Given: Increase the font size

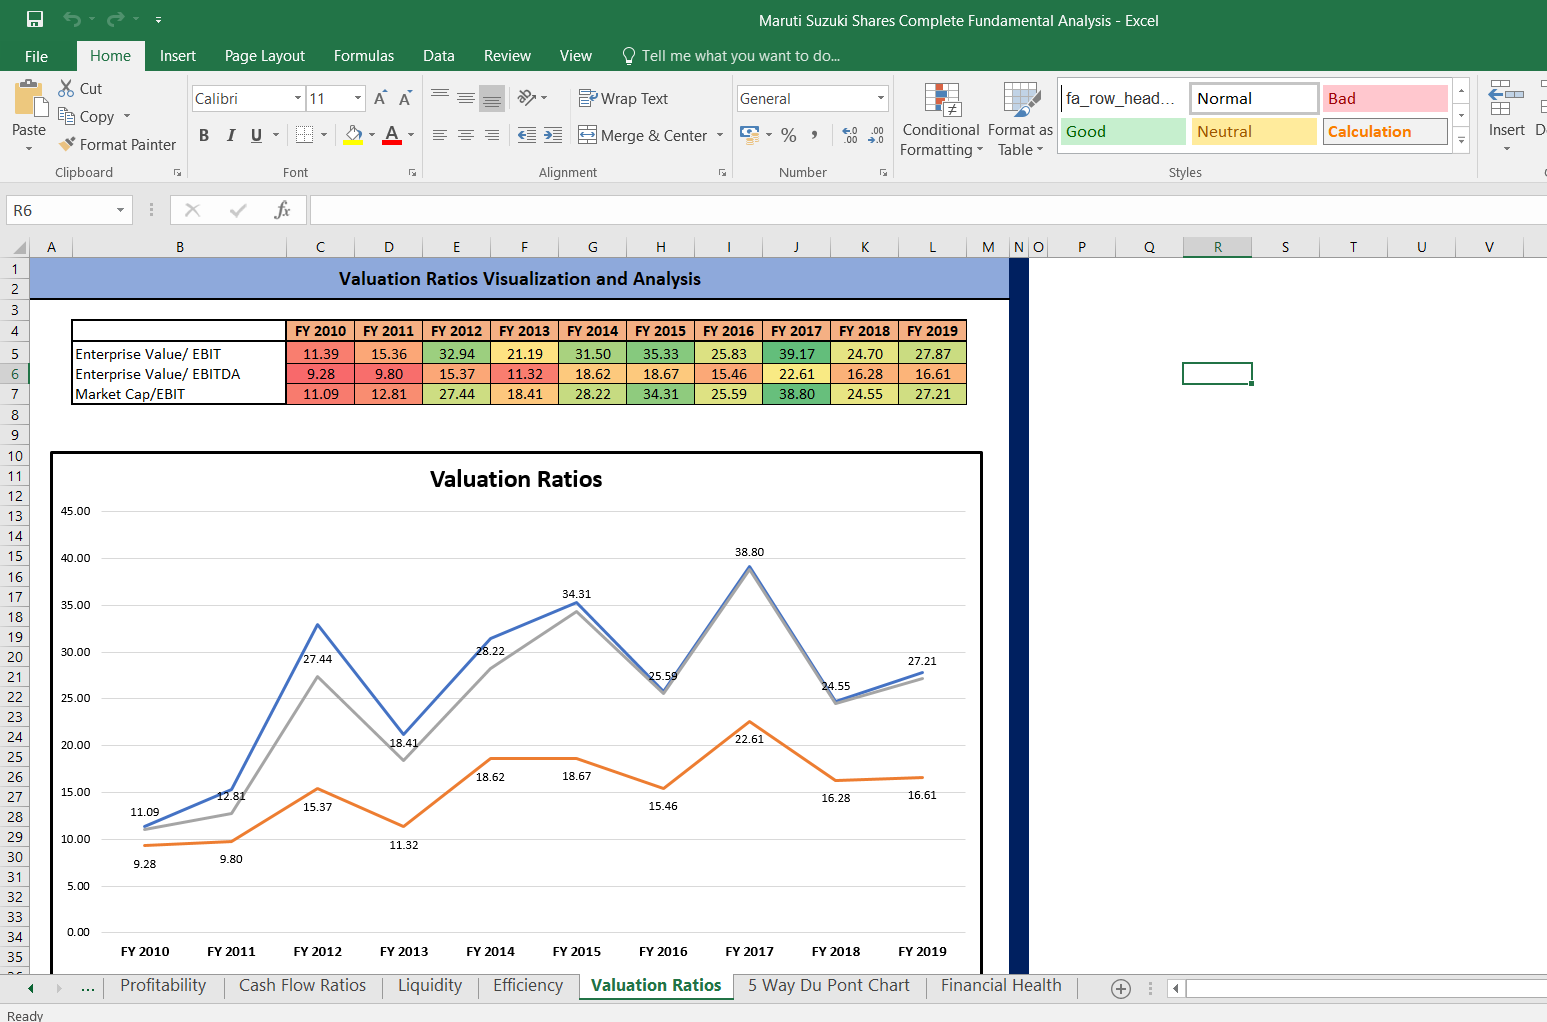Looking at the screenshot, I should point(380,98).
